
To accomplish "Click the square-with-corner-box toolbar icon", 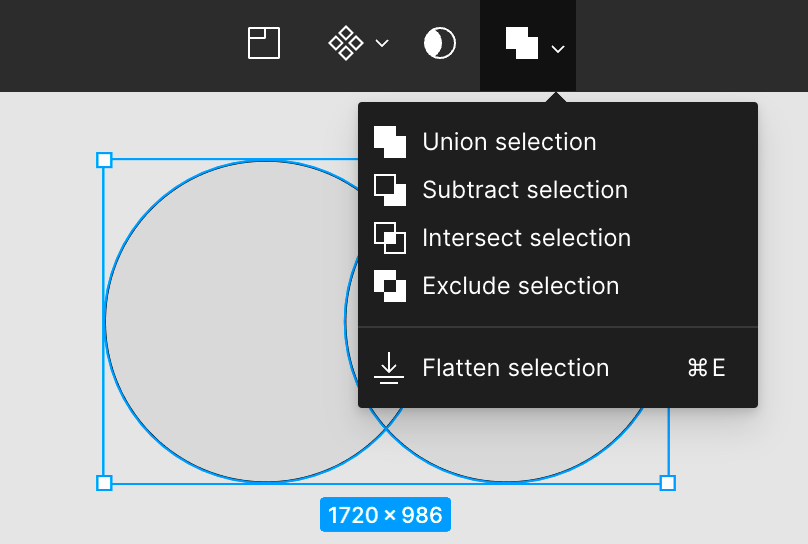I will 264,43.
